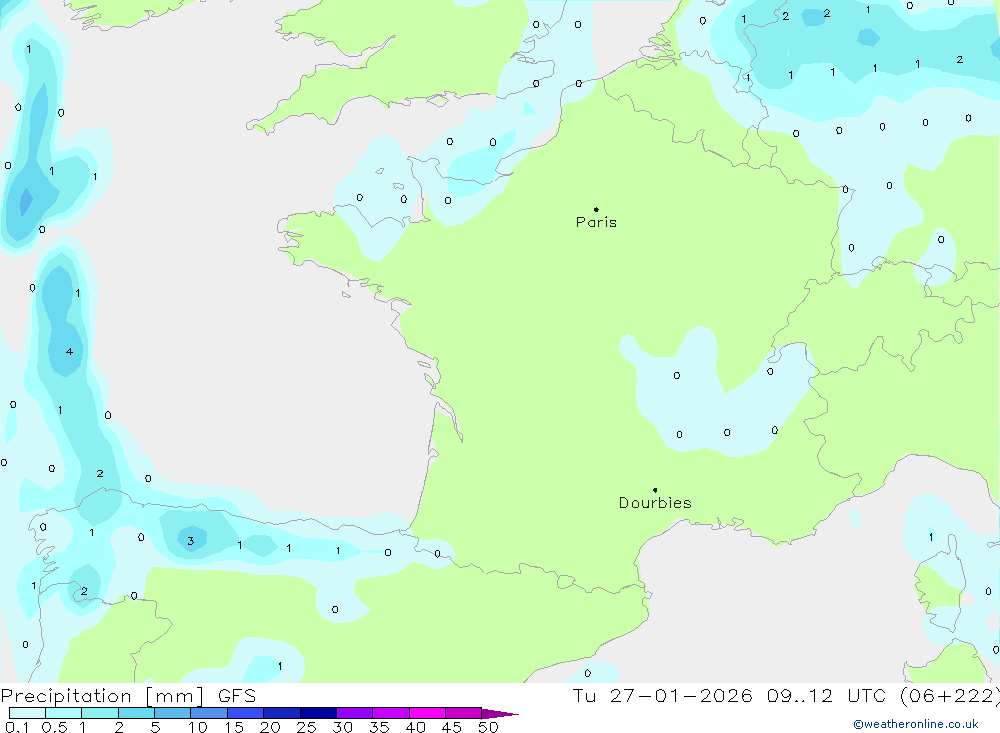
Task: Select the 0.1–0.5 mm legend color swatch
Action: [x=27, y=713]
